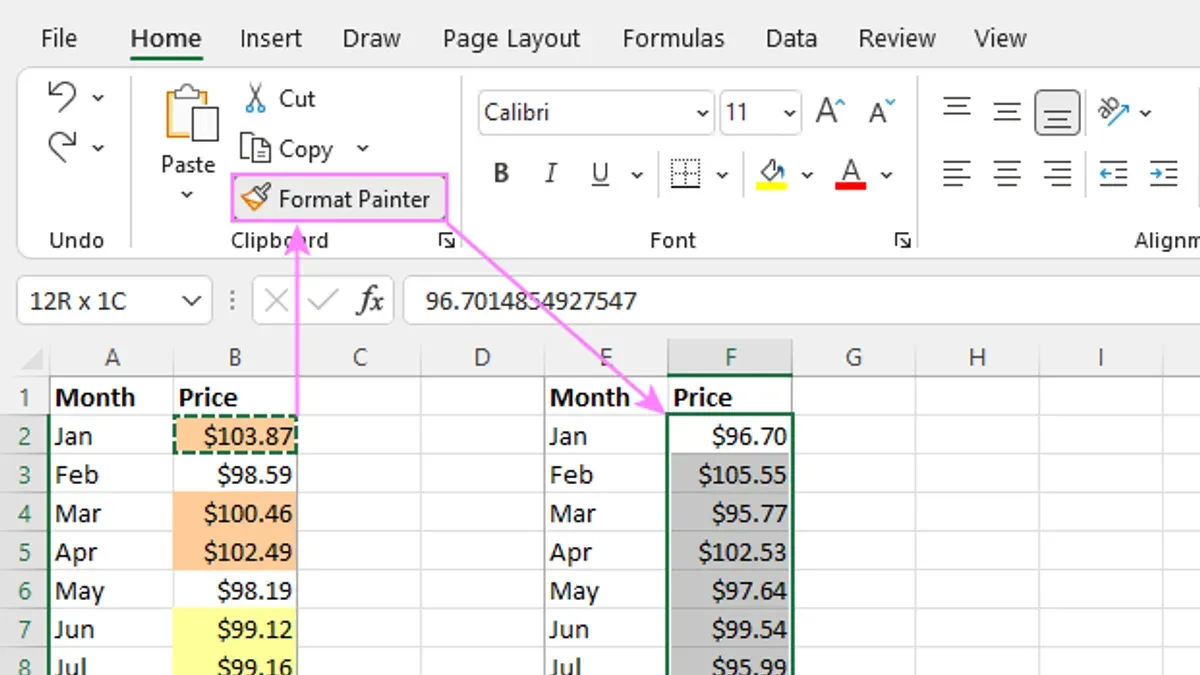Screen dimensions: 1200x675
Task: Open the Page Layout tab
Action: click(511, 39)
